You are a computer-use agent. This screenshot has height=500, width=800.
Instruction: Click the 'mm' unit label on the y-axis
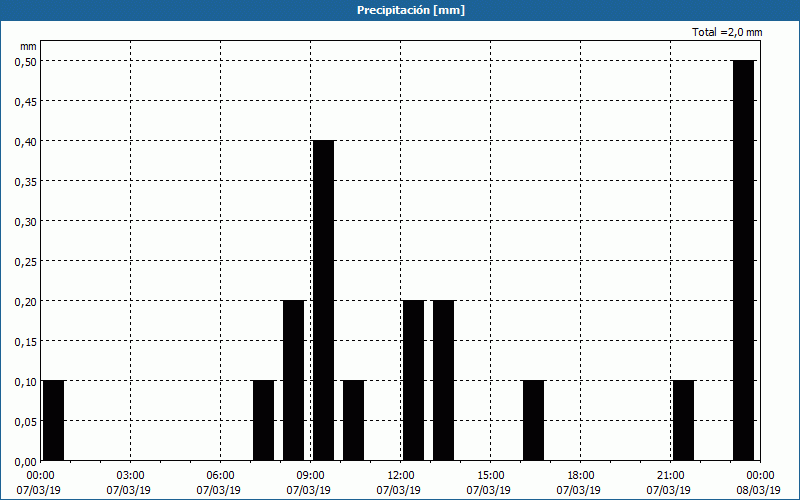click(x=28, y=46)
